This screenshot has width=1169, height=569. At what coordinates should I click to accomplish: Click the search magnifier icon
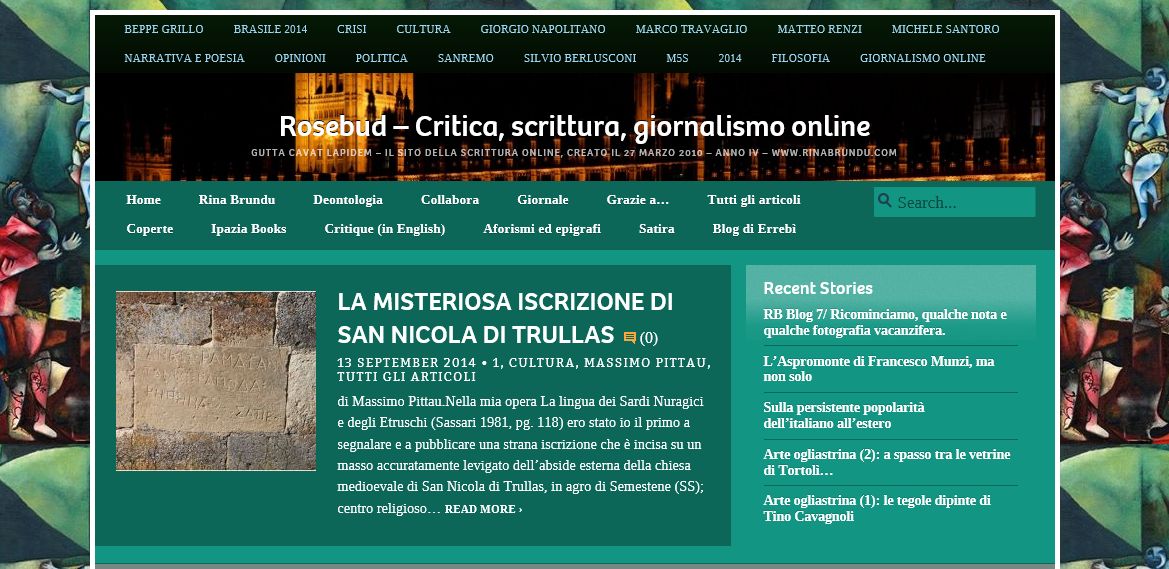click(884, 201)
